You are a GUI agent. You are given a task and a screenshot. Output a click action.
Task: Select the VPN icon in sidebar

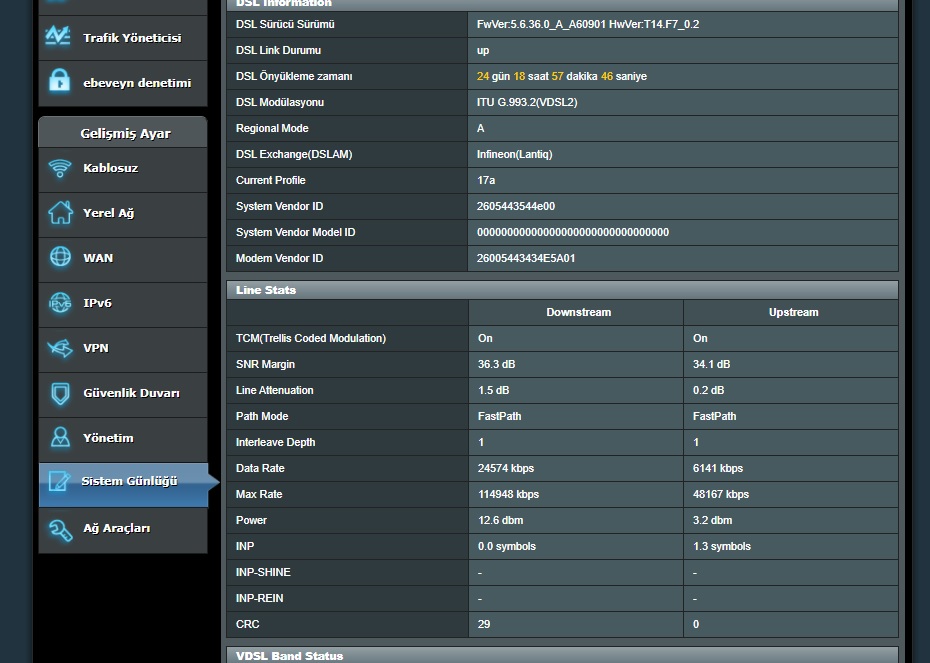pos(60,348)
